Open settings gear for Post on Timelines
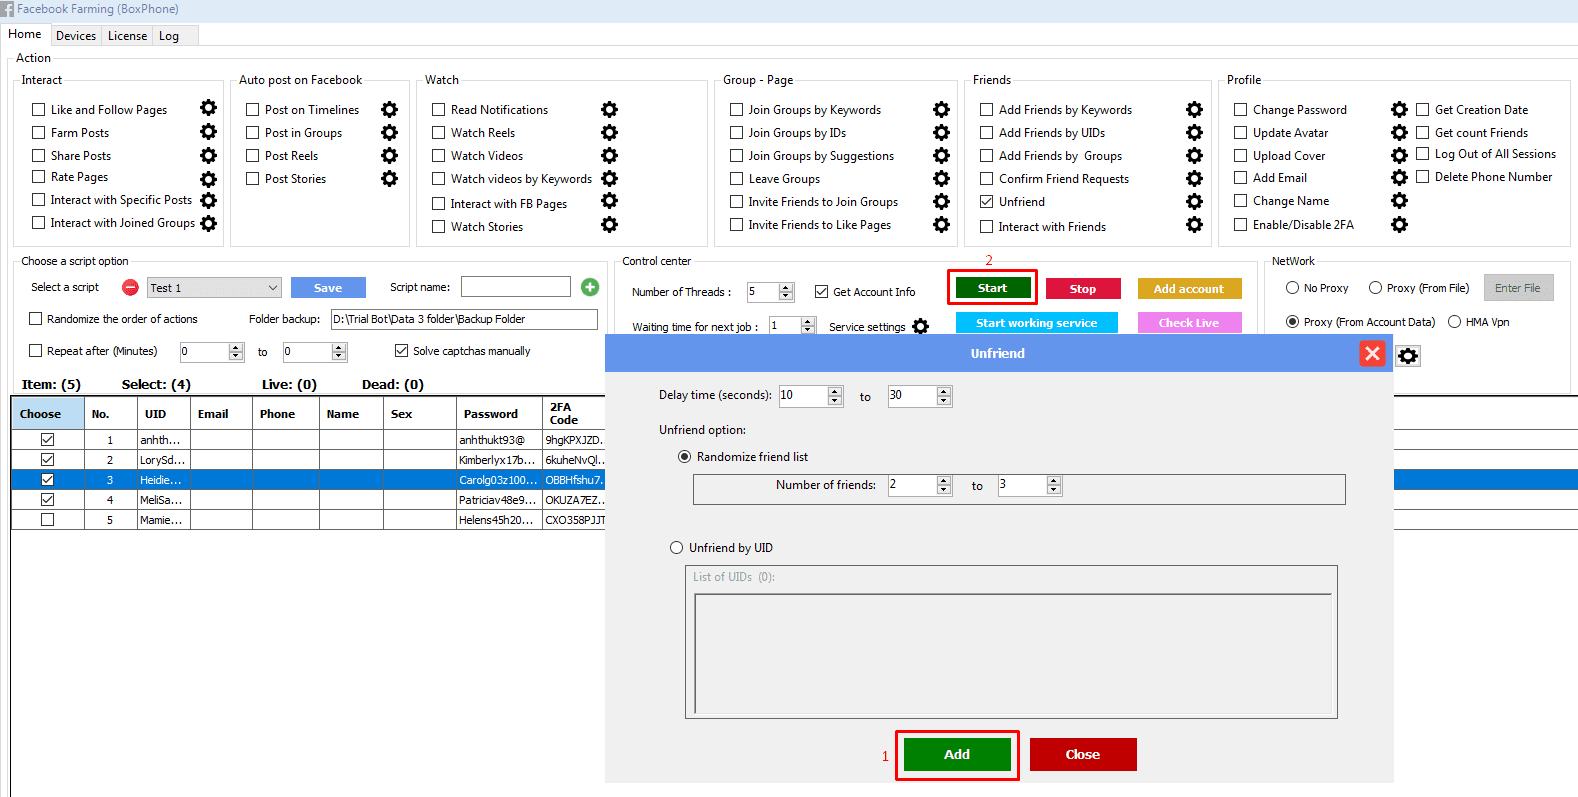The width and height of the screenshot is (1578, 797). [389, 109]
